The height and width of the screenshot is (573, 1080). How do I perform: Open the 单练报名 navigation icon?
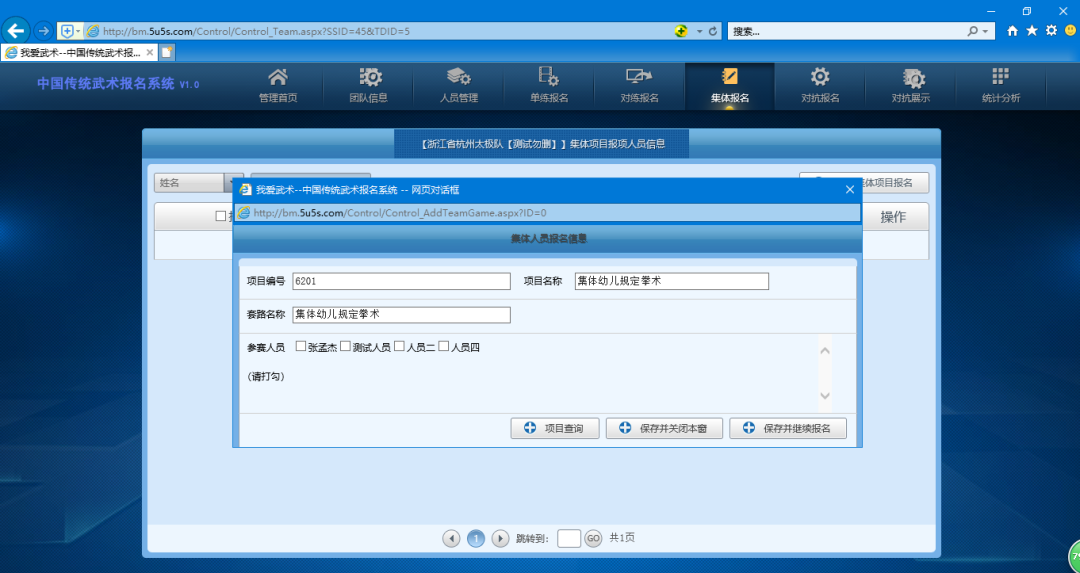click(549, 78)
